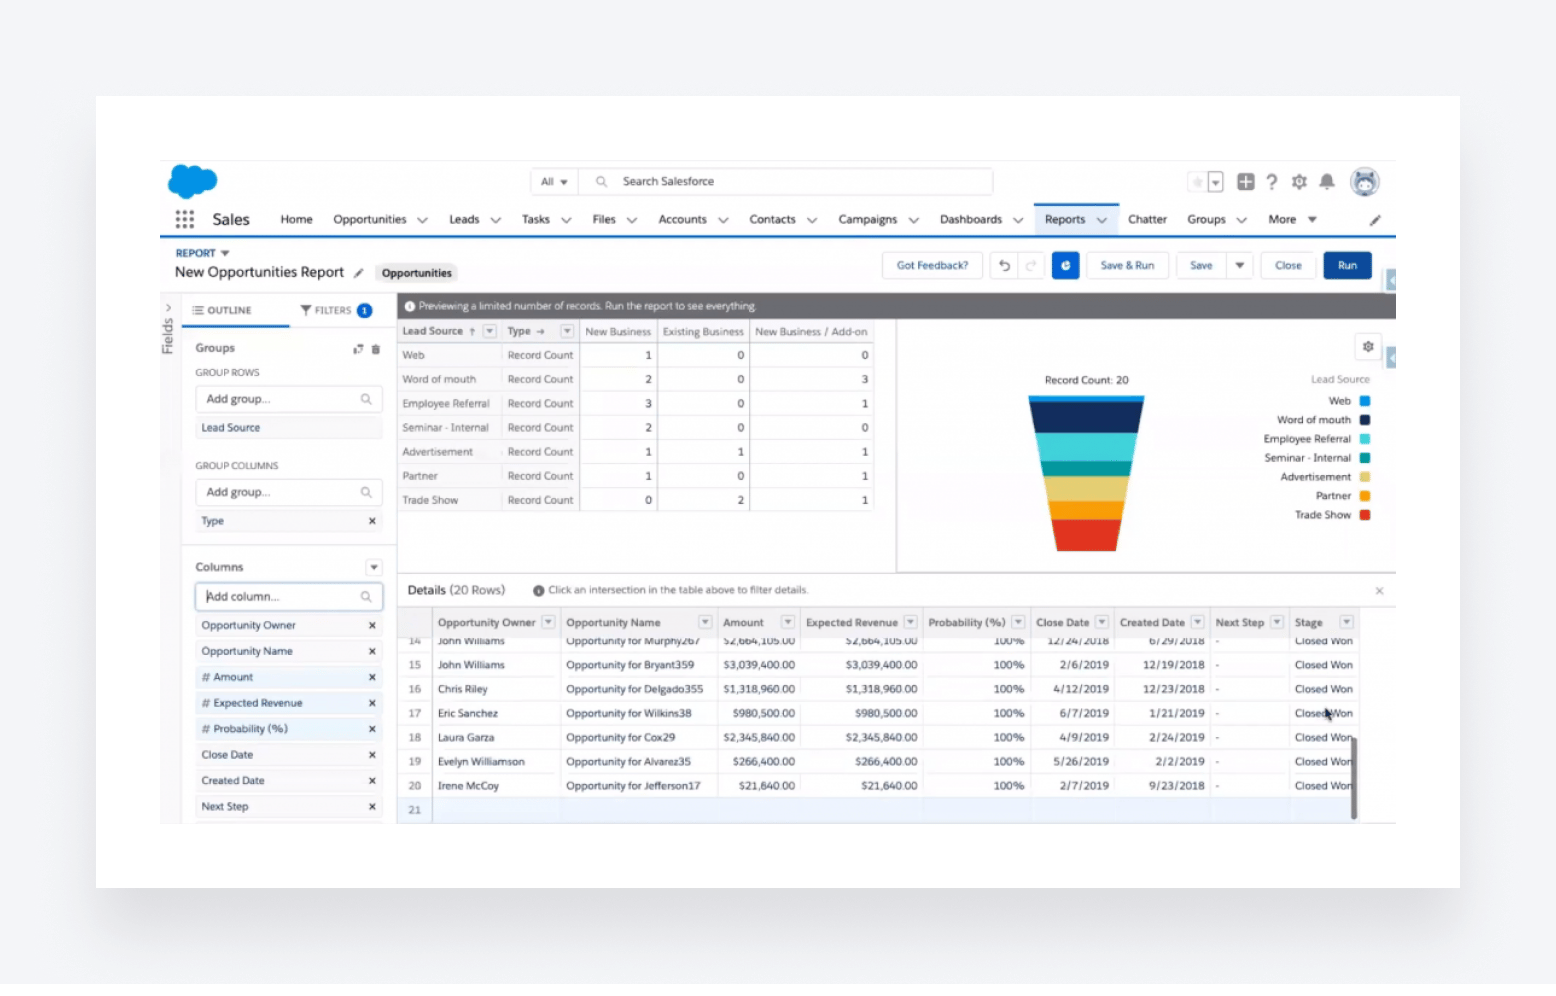Open the global actions plus icon
This screenshot has width=1556, height=996.
1245,182
